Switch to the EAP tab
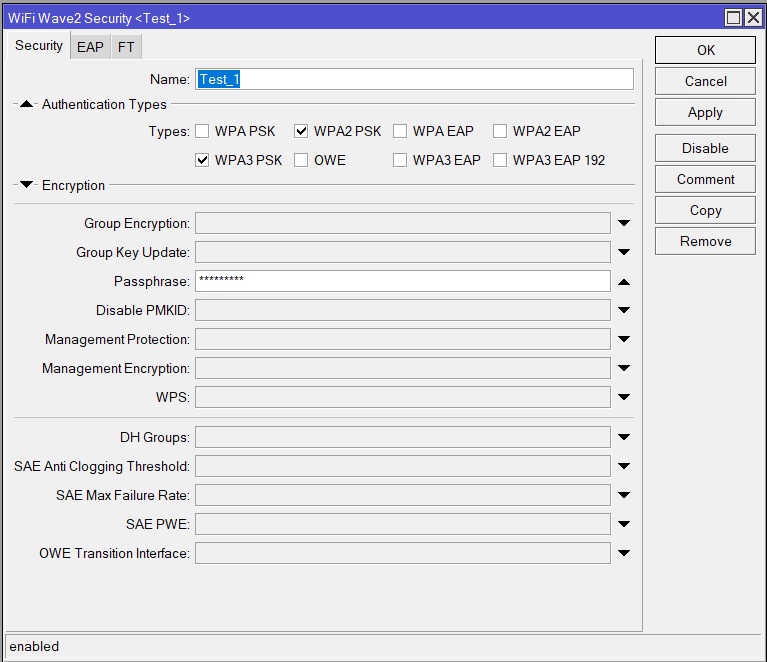 90,47
